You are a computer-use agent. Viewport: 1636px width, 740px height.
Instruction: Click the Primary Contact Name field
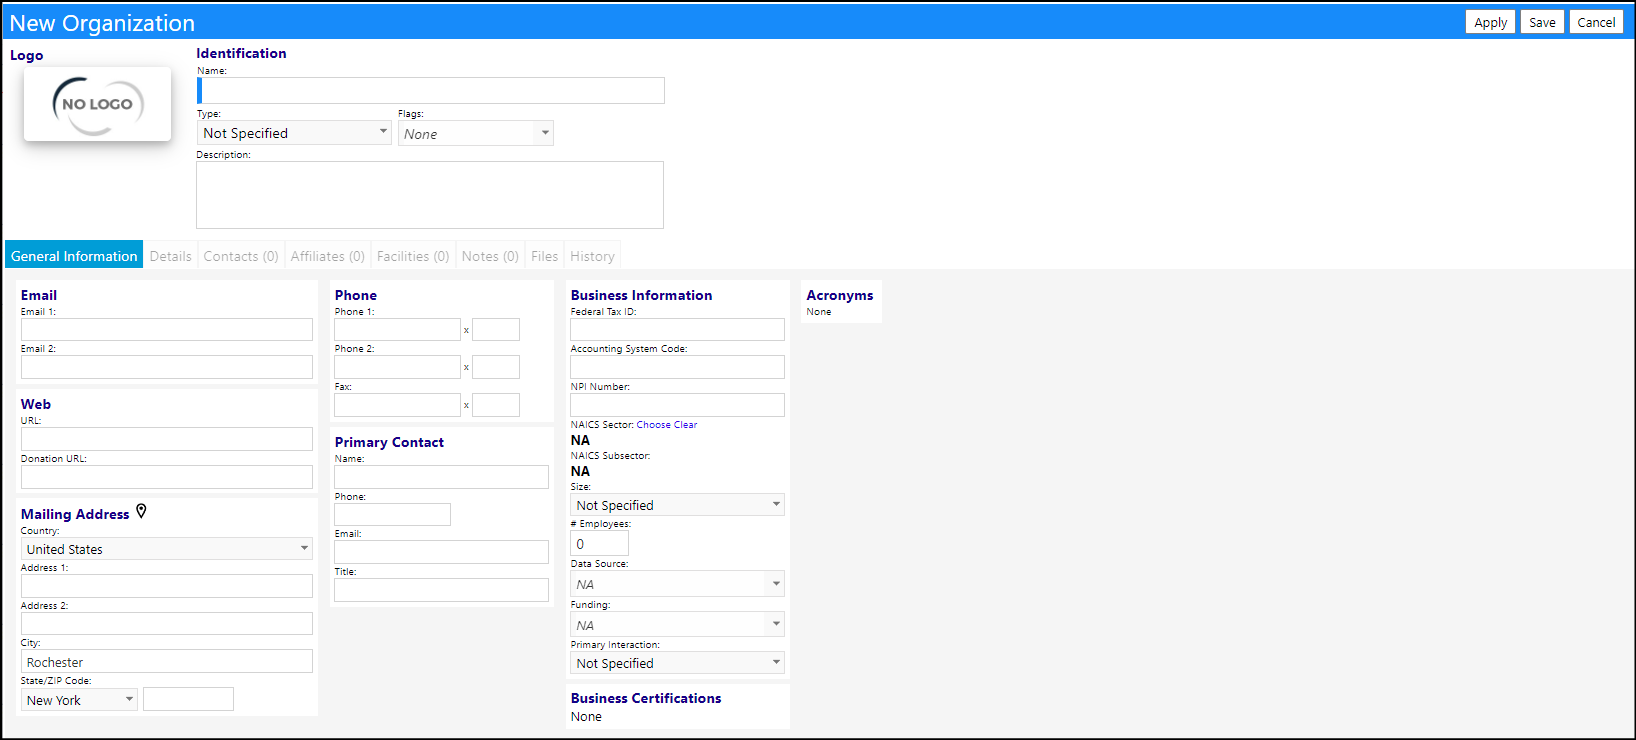pos(441,477)
